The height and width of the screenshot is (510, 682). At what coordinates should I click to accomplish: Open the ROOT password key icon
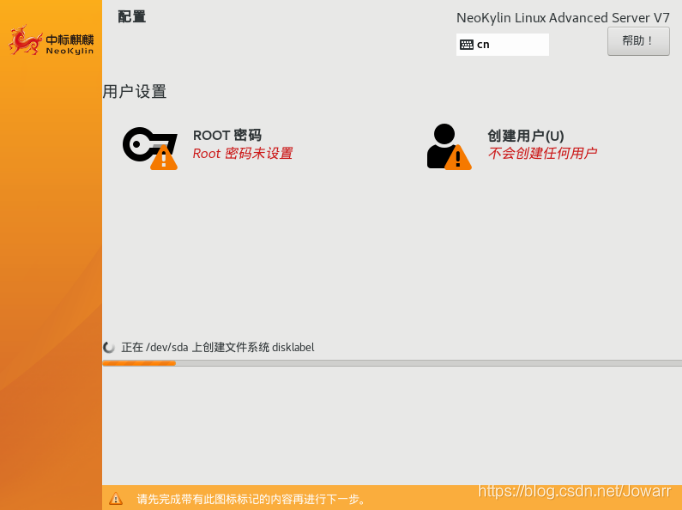[150, 148]
